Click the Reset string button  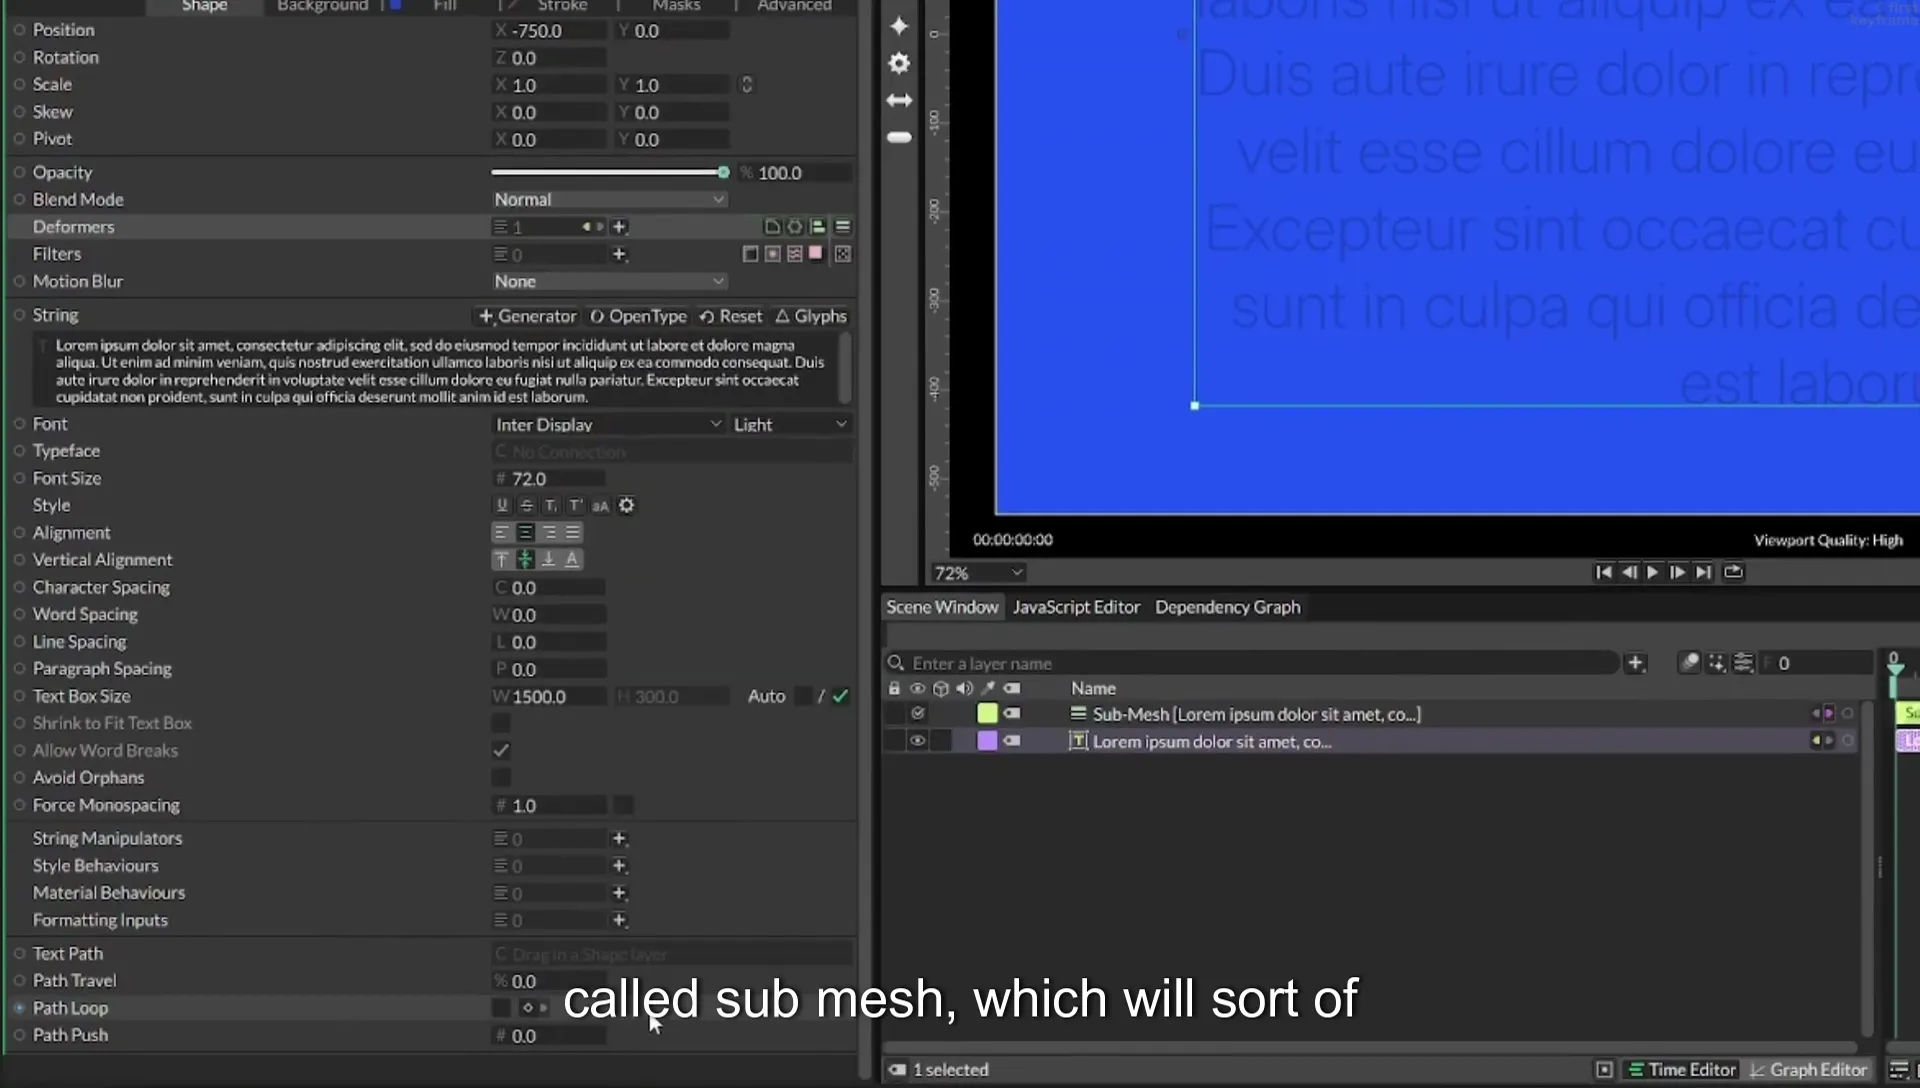pos(731,316)
